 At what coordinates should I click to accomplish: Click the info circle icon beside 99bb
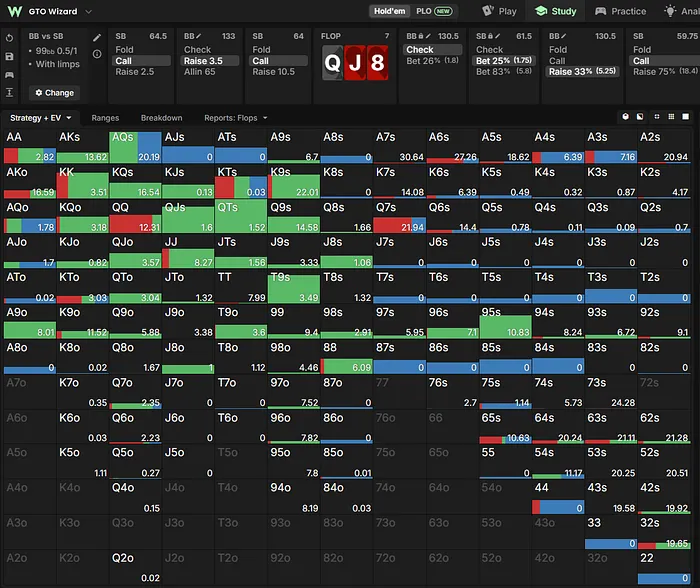pos(97,54)
